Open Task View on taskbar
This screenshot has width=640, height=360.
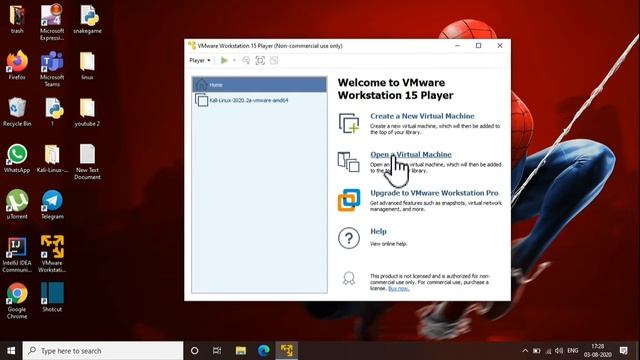pos(217,351)
